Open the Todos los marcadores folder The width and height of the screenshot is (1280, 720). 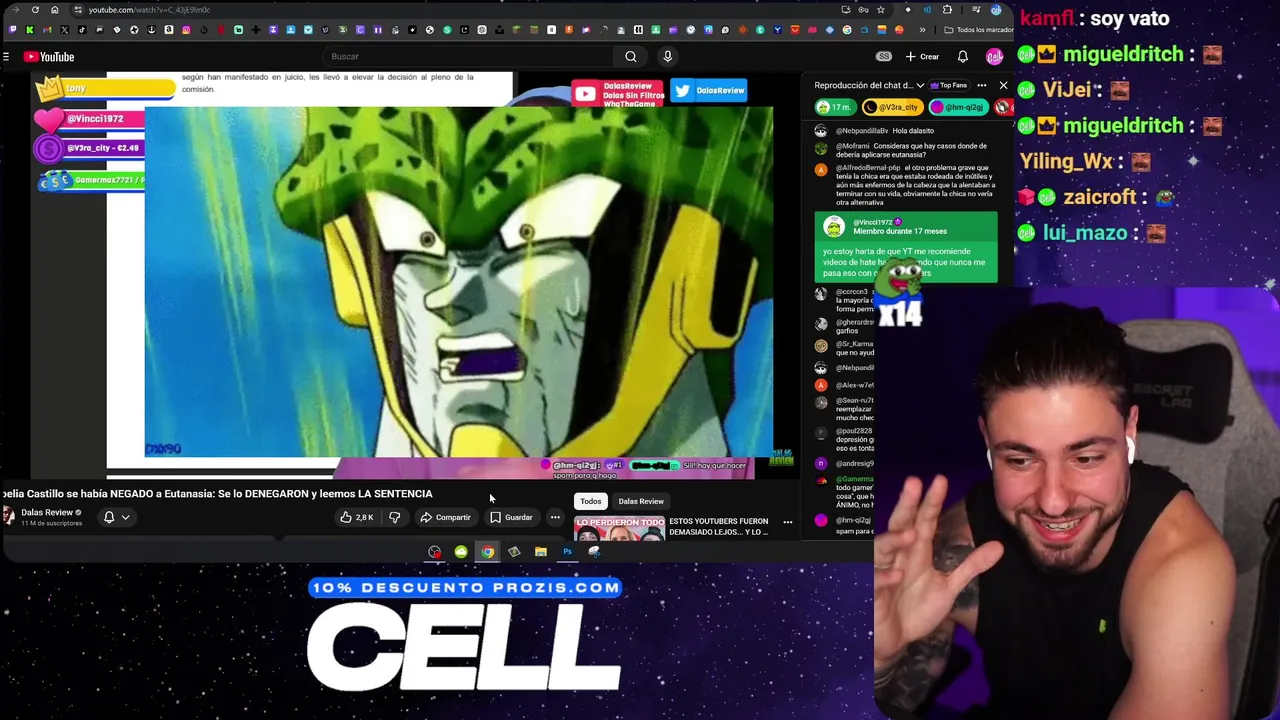pyautogui.click(x=979, y=30)
